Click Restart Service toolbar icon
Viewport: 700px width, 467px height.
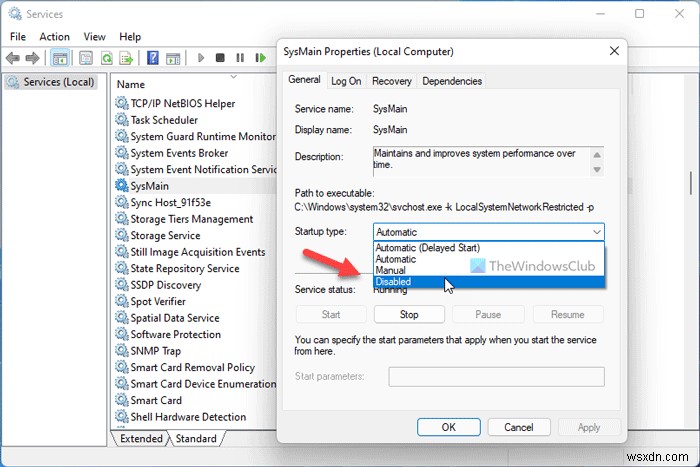pyautogui.click(x=260, y=58)
